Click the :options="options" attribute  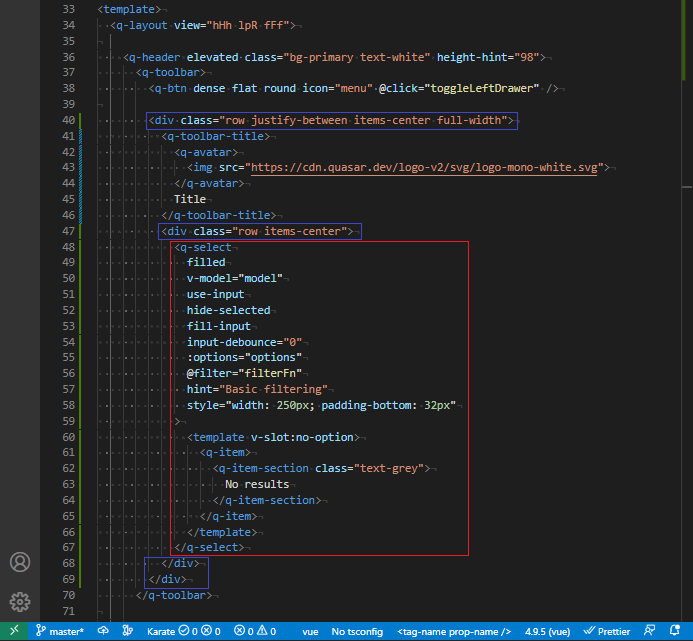(x=244, y=357)
